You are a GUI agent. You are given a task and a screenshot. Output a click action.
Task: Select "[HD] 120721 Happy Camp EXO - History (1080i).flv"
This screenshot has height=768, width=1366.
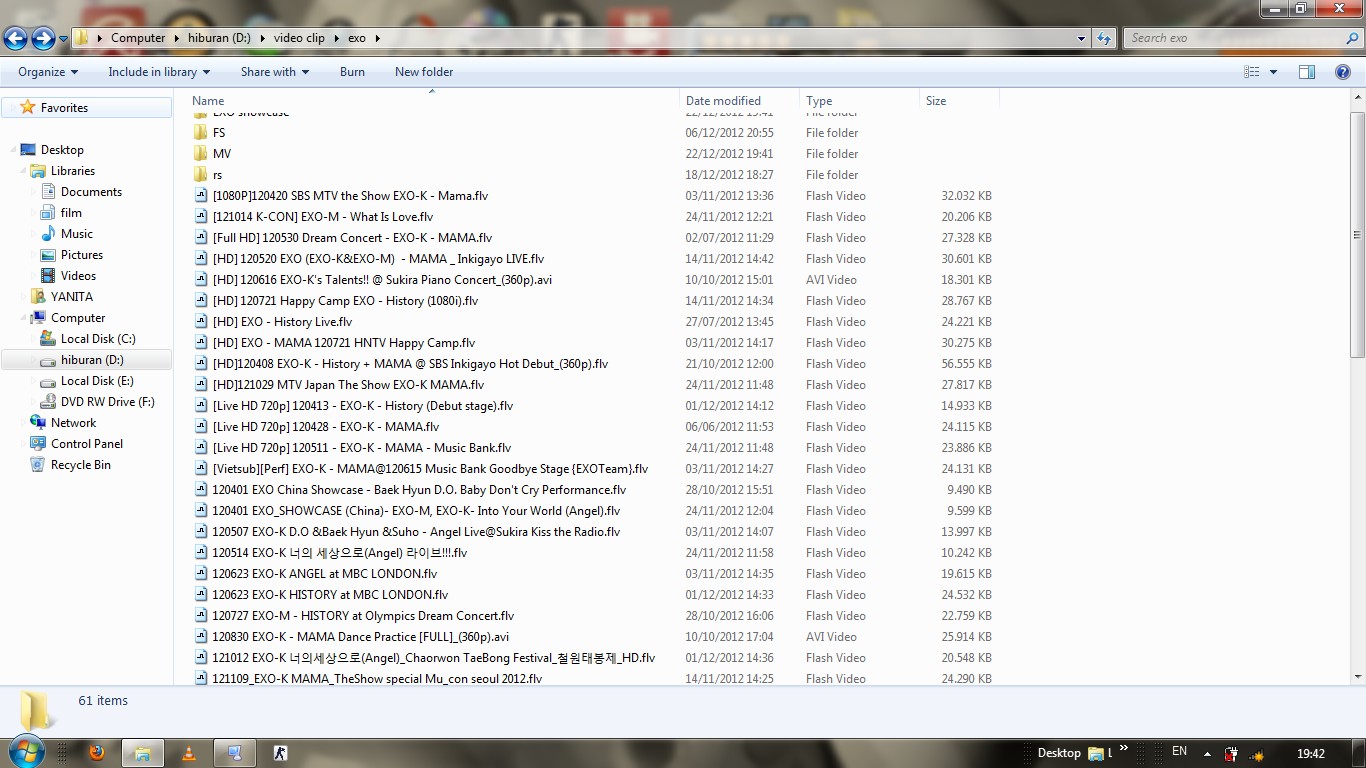[345, 301]
